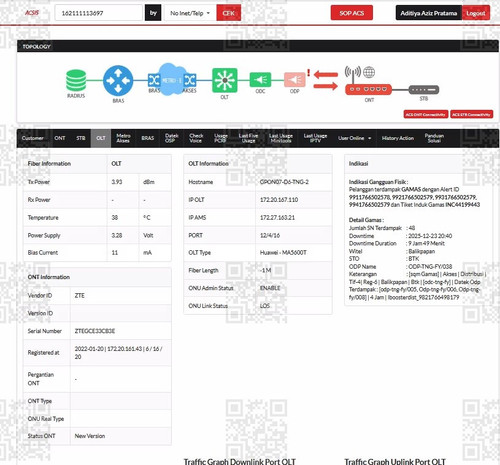Click Fiber Length value -1 M
Viewport: 500px width, 465px height.
click(266, 270)
